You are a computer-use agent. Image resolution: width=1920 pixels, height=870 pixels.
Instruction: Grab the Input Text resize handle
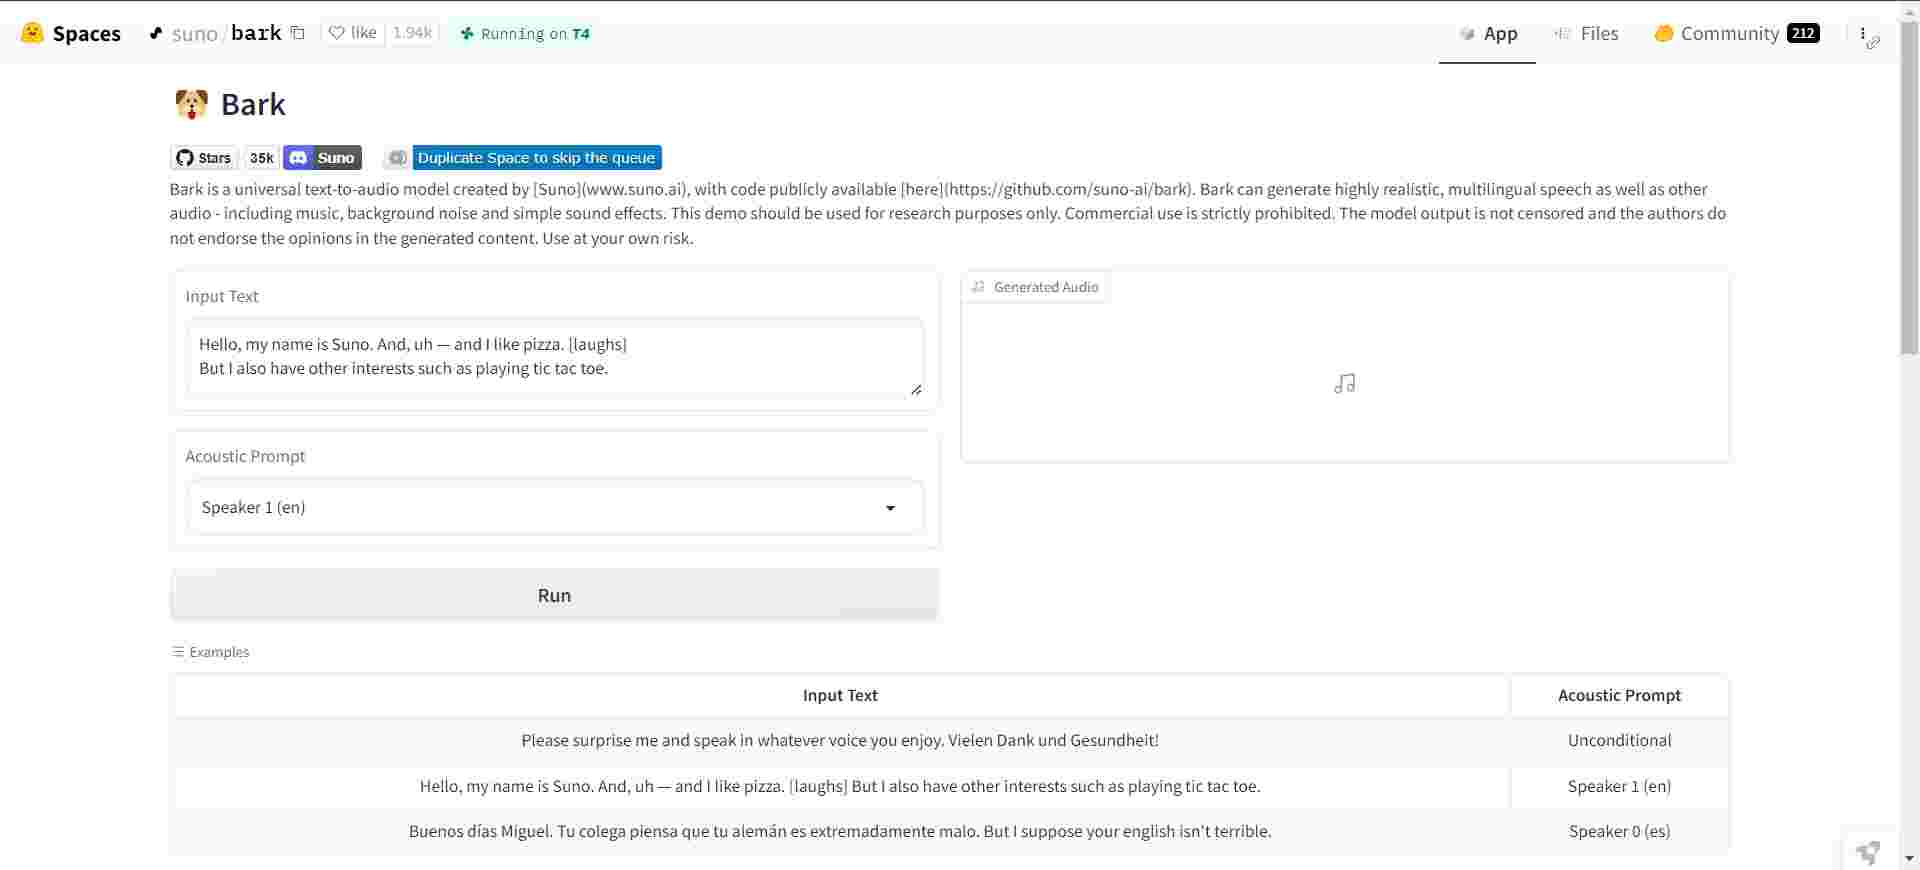click(x=916, y=389)
